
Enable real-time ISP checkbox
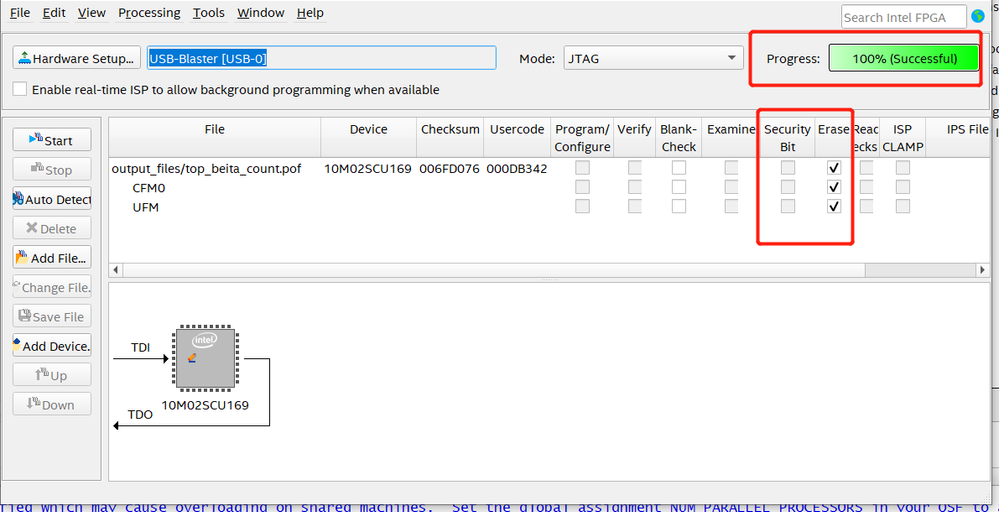coord(20,89)
